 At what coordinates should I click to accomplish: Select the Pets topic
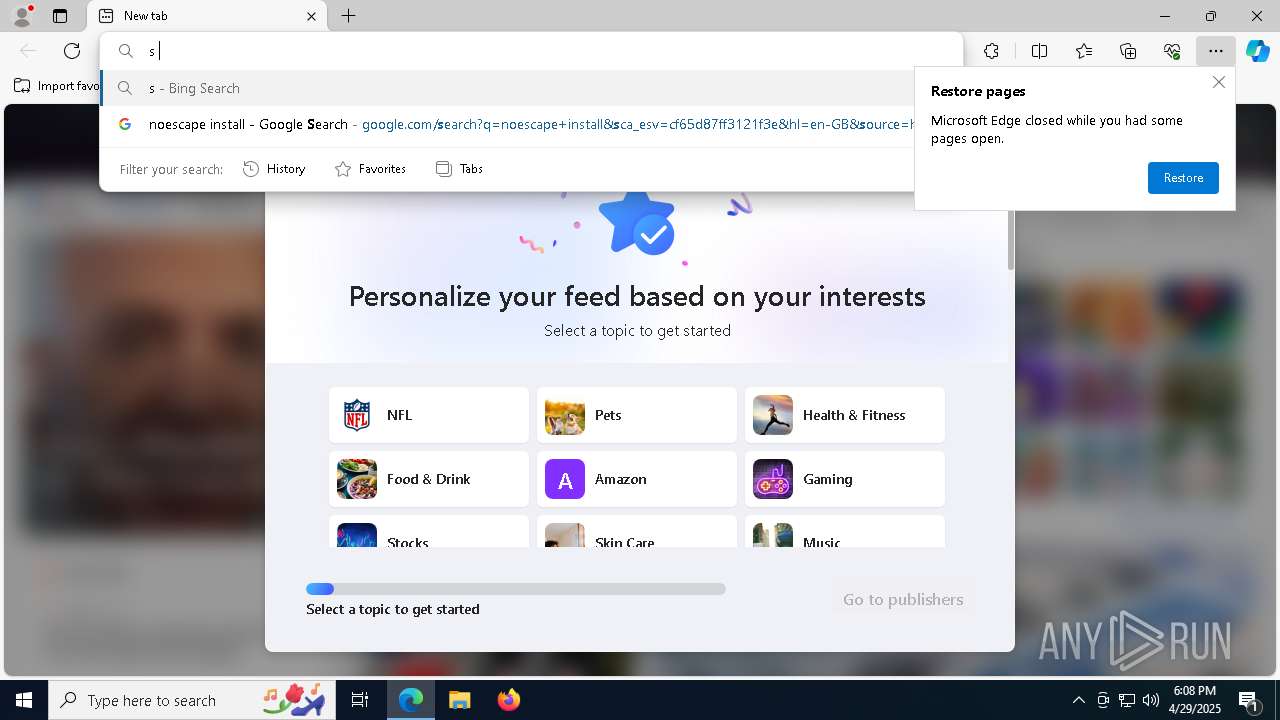click(637, 415)
